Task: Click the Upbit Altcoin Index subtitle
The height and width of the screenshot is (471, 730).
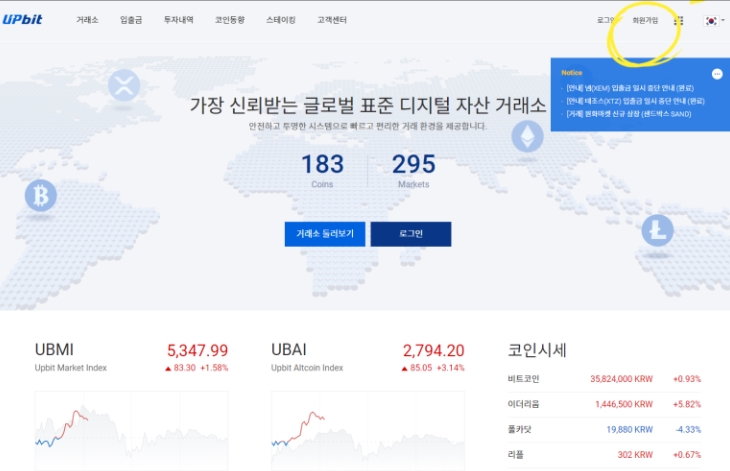Action: tap(307, 368)
